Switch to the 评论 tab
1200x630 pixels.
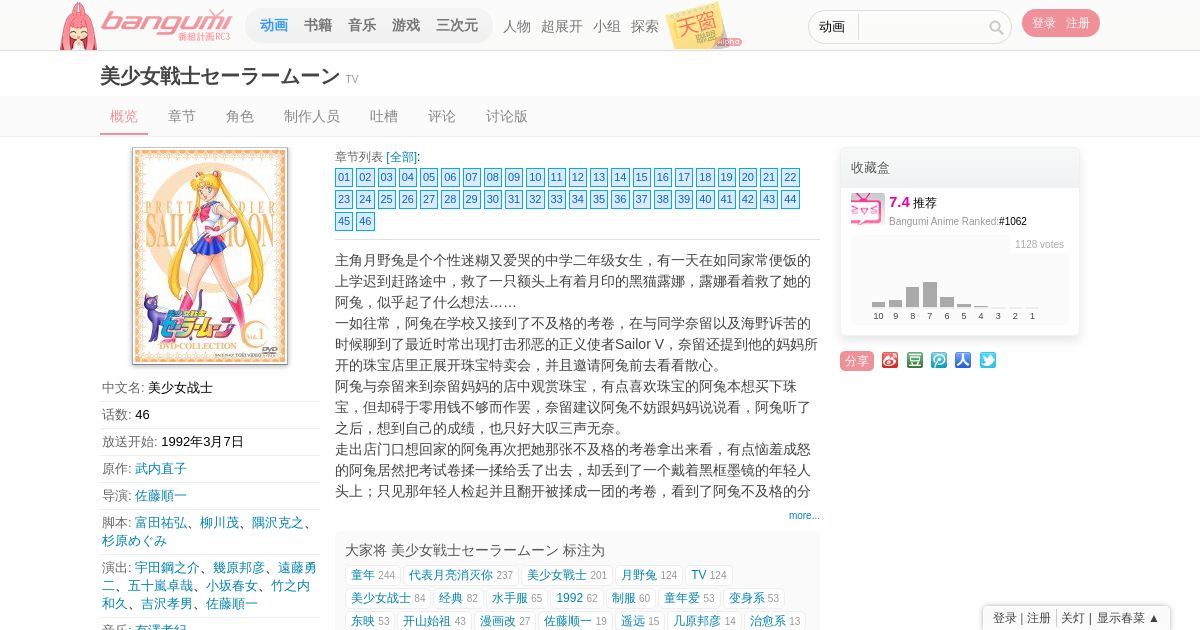[x=442, y=116]
